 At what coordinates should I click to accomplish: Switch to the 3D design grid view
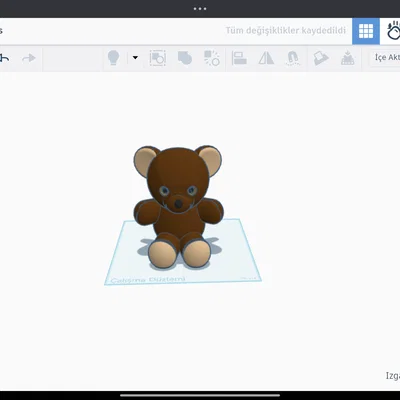(x=366, y=31)
